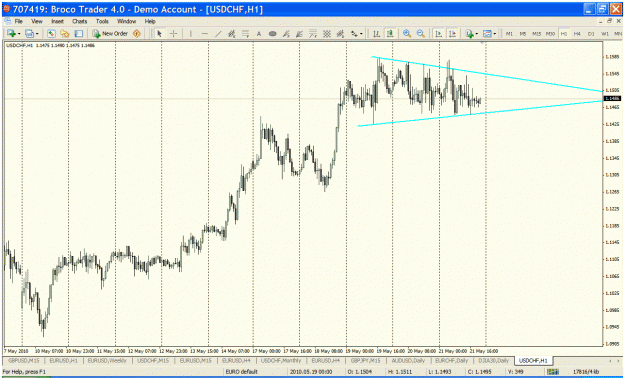Toggle chart auto scroll
Viewport: 625px width, 378px height.
tap(438, 33)
